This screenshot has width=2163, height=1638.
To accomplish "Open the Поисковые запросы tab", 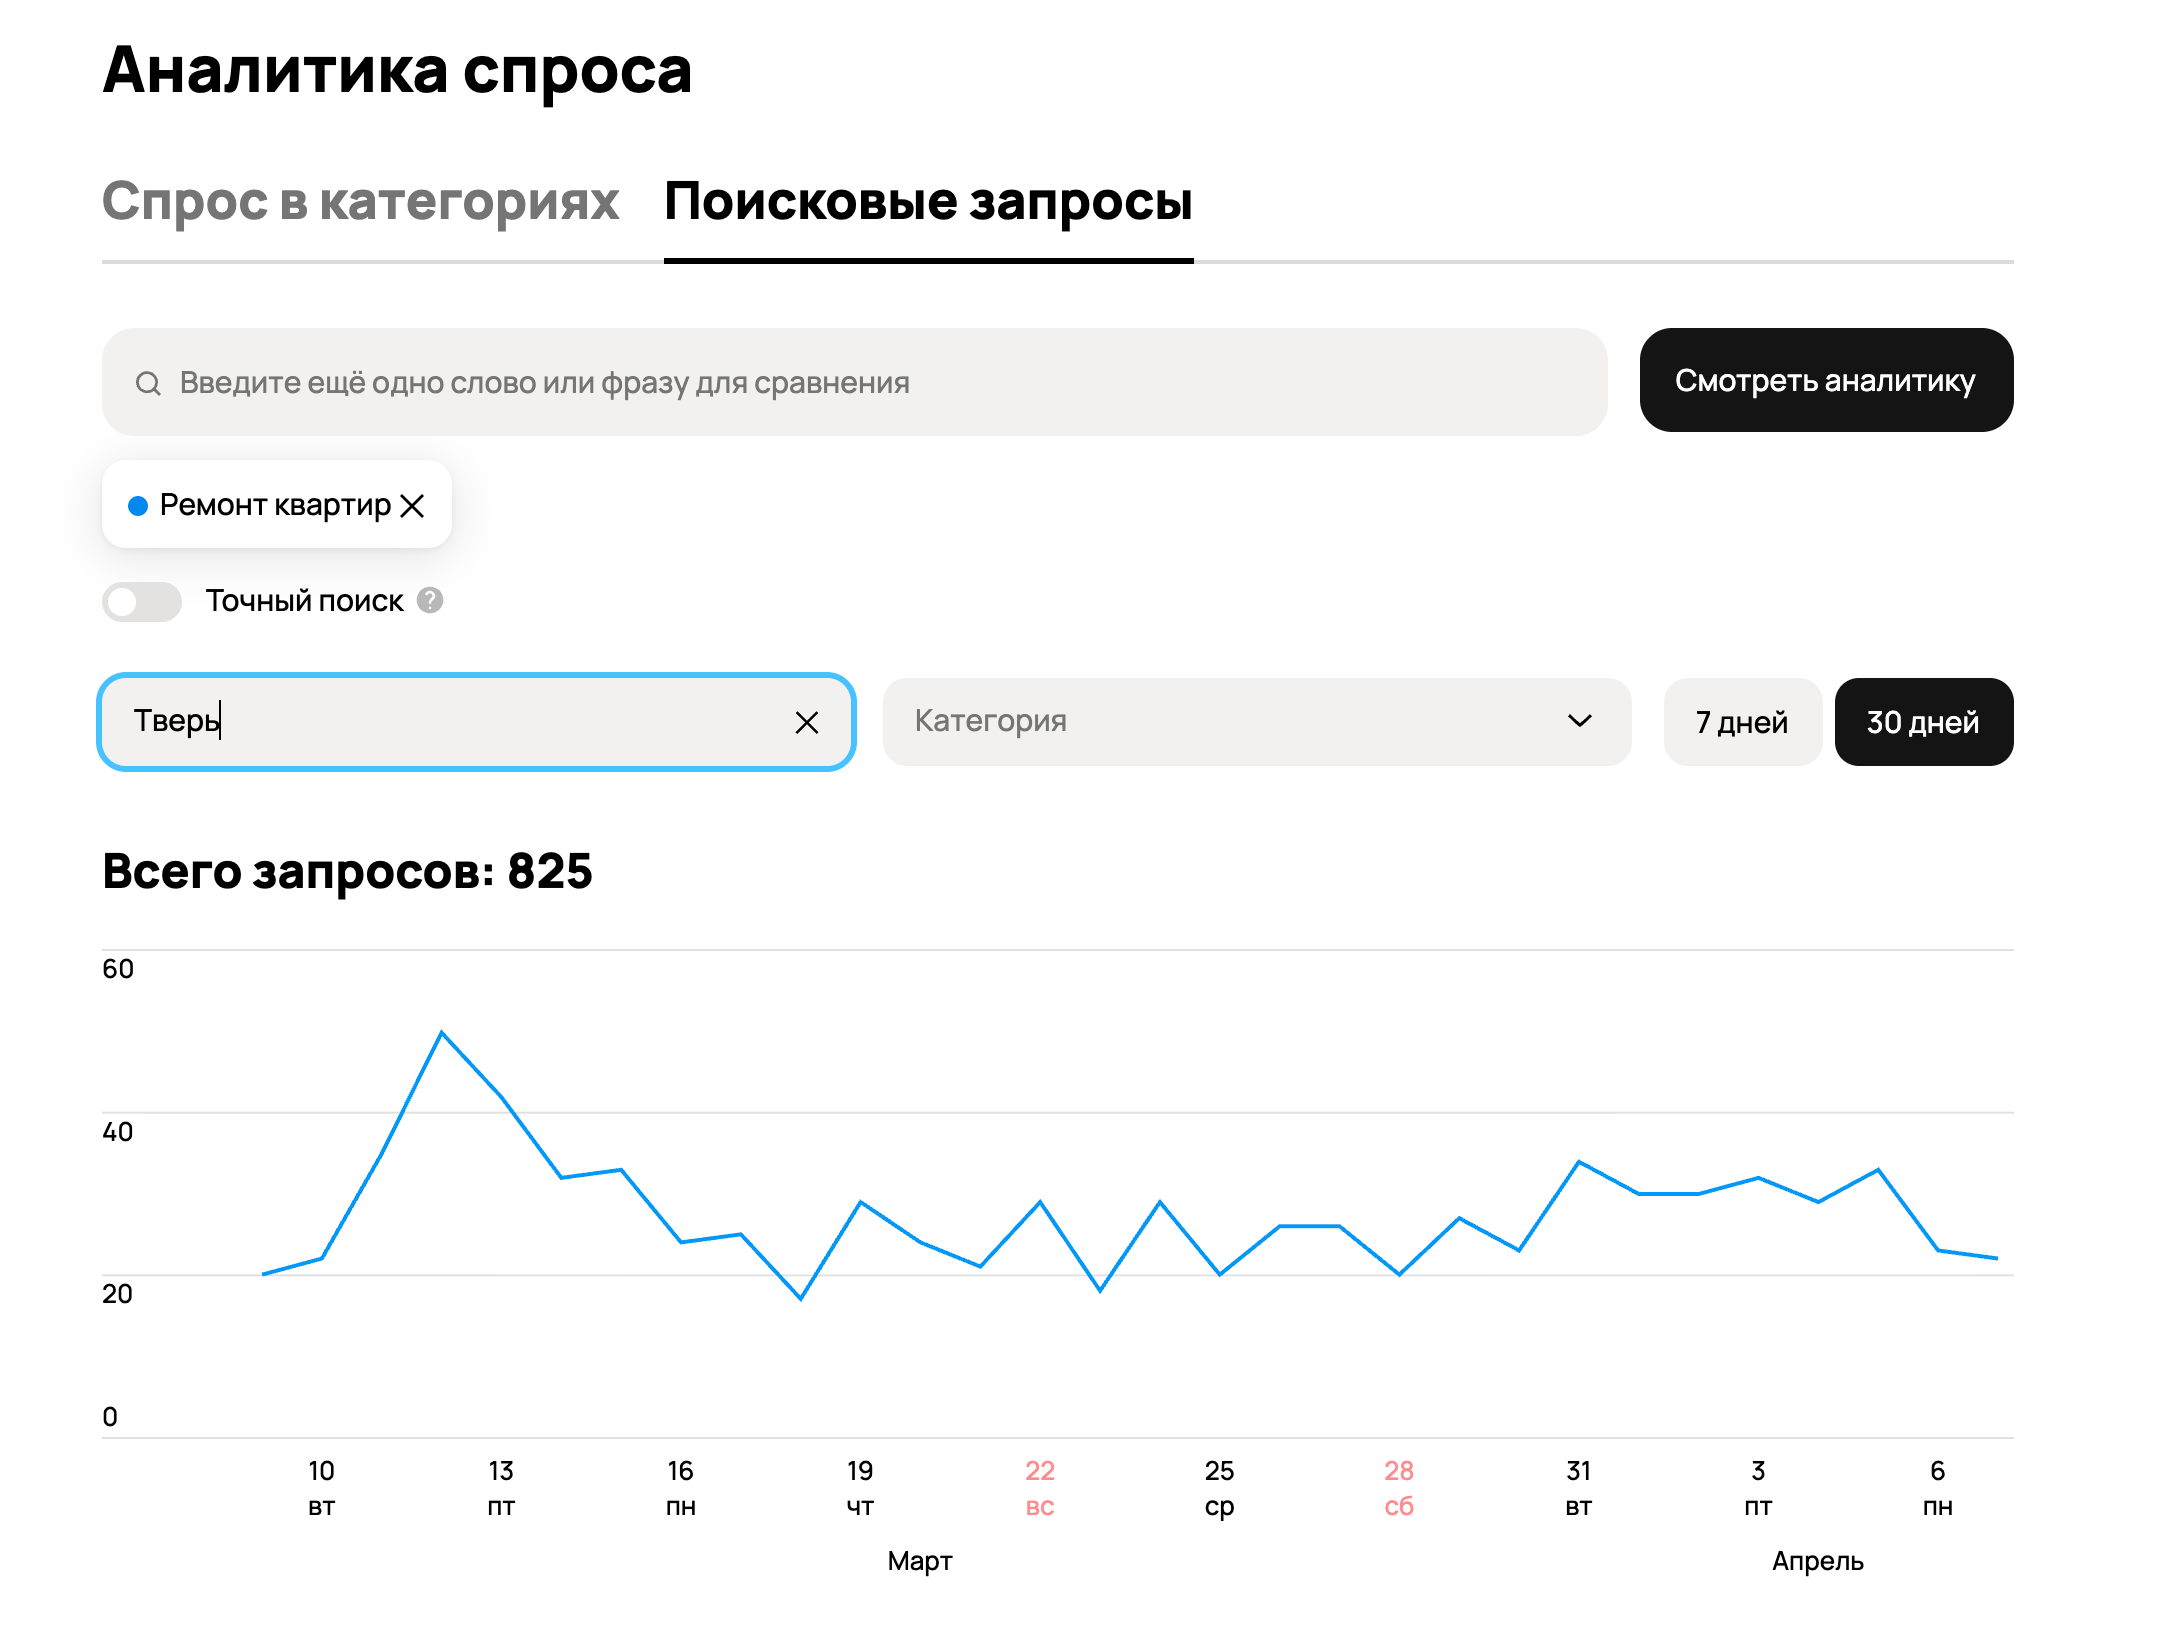I will tap(928, 202).
